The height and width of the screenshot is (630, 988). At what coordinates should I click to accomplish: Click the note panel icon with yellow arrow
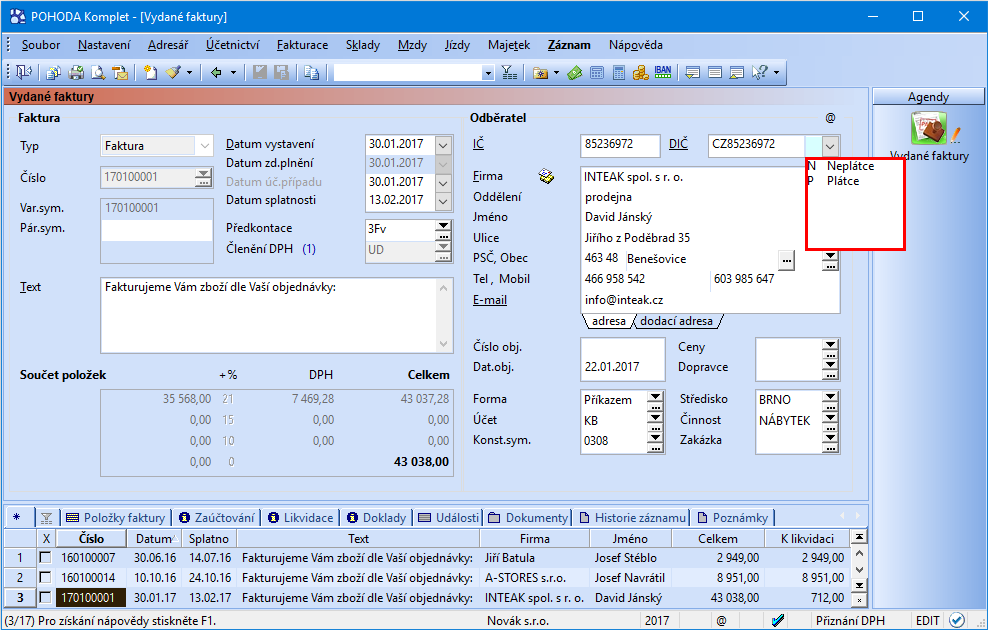(x=692, y=72)
